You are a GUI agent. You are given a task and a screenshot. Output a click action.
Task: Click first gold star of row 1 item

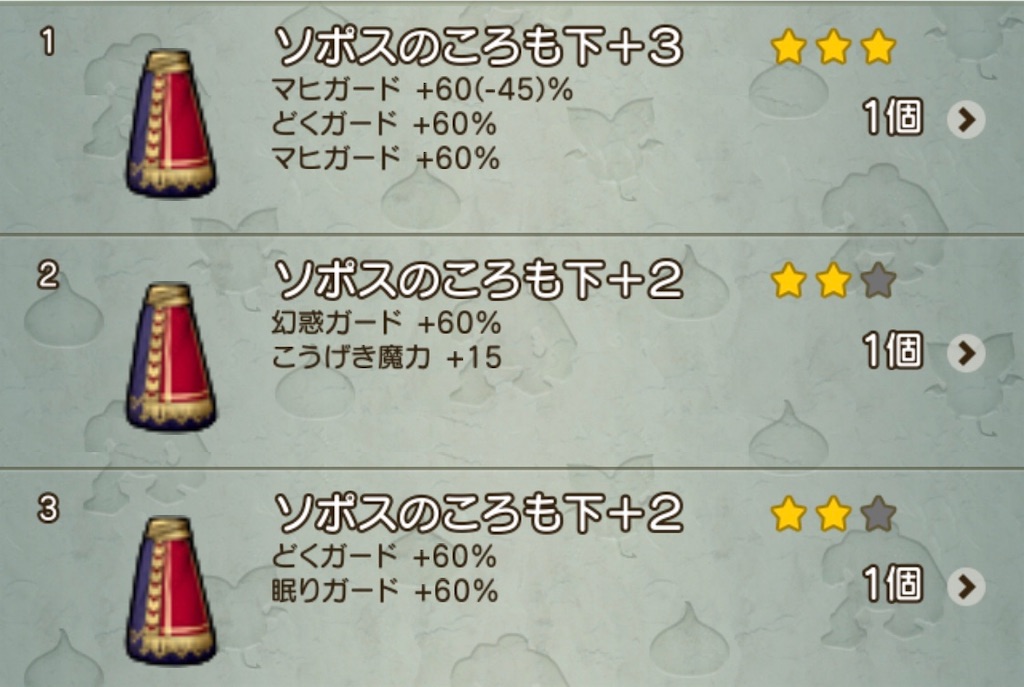coord(788,48)
